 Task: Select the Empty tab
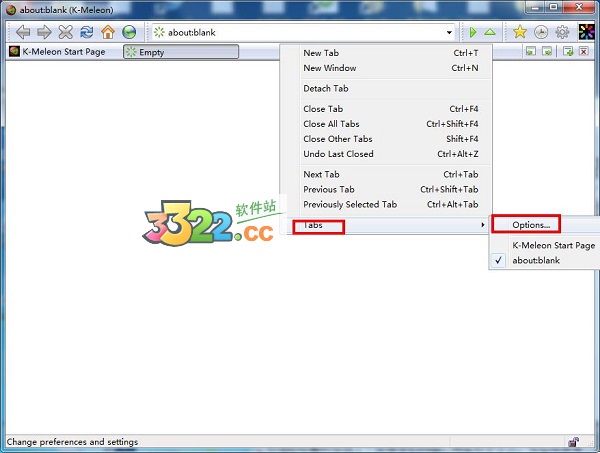pyautogui.click(x=181, y=52)
